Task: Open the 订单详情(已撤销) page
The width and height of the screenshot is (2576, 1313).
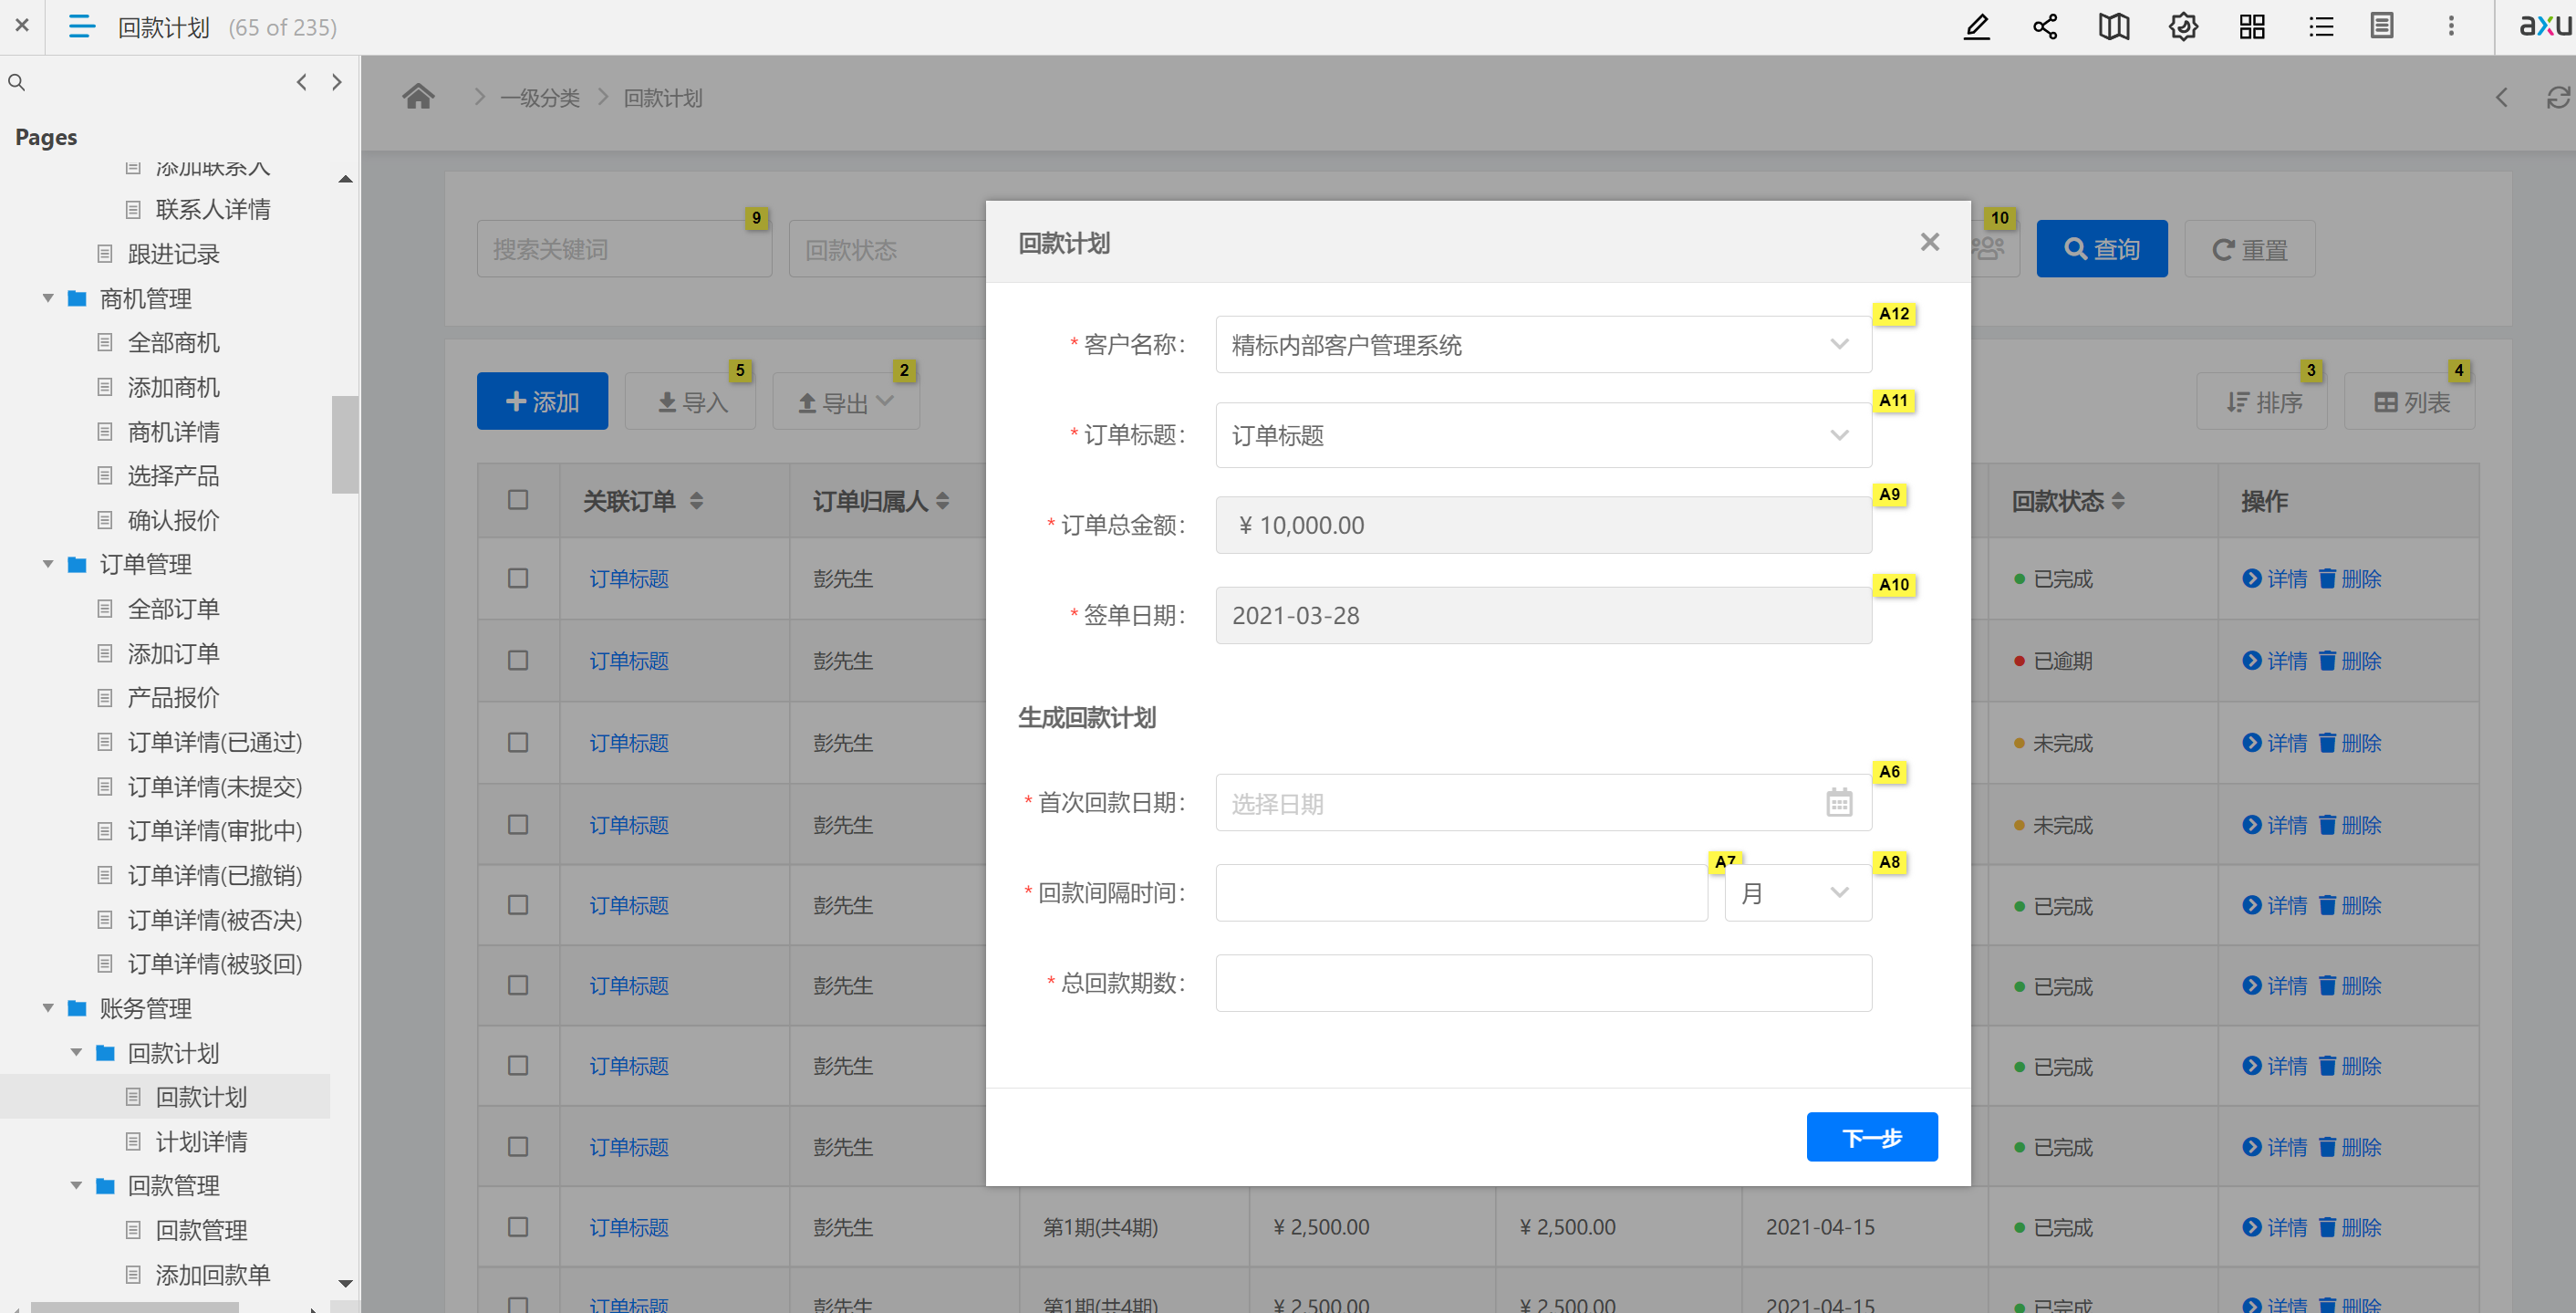Action: (214, 875)
